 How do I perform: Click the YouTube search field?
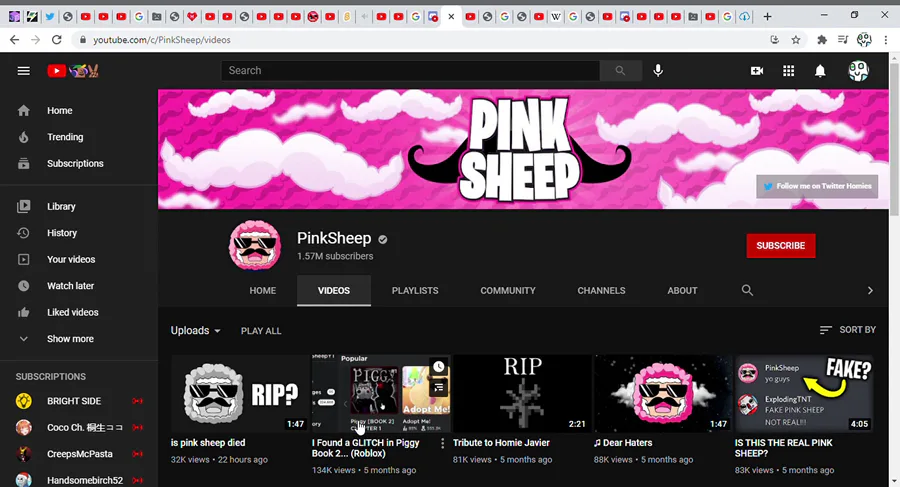410,71
